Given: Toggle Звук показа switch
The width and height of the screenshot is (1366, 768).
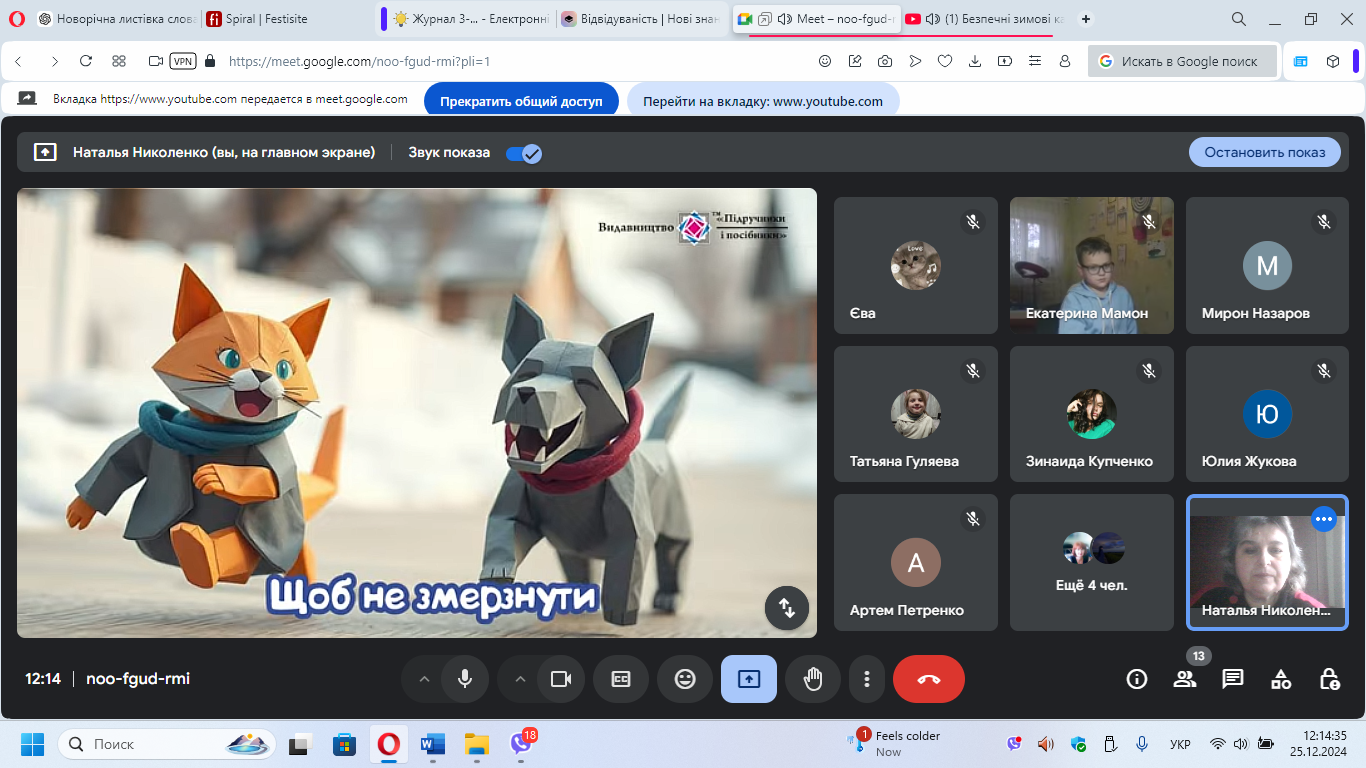Looking at the screenshot, I should click(x=524, y=153).
